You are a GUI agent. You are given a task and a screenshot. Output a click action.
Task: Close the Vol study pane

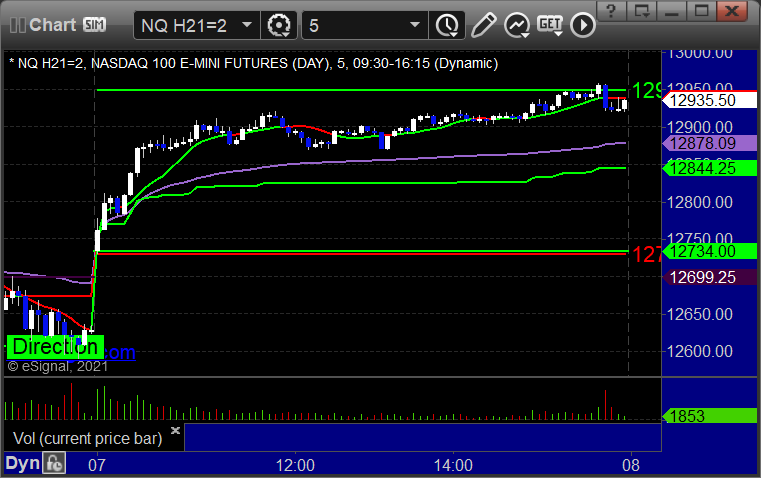[x=175, y=432]
